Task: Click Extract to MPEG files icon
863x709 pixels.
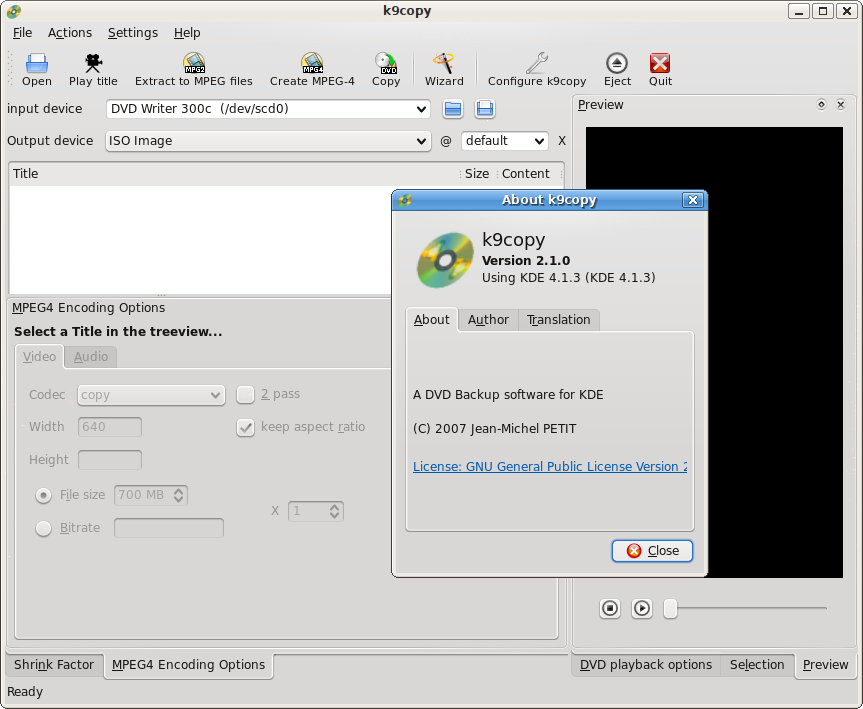Action: tap(194, 64)
